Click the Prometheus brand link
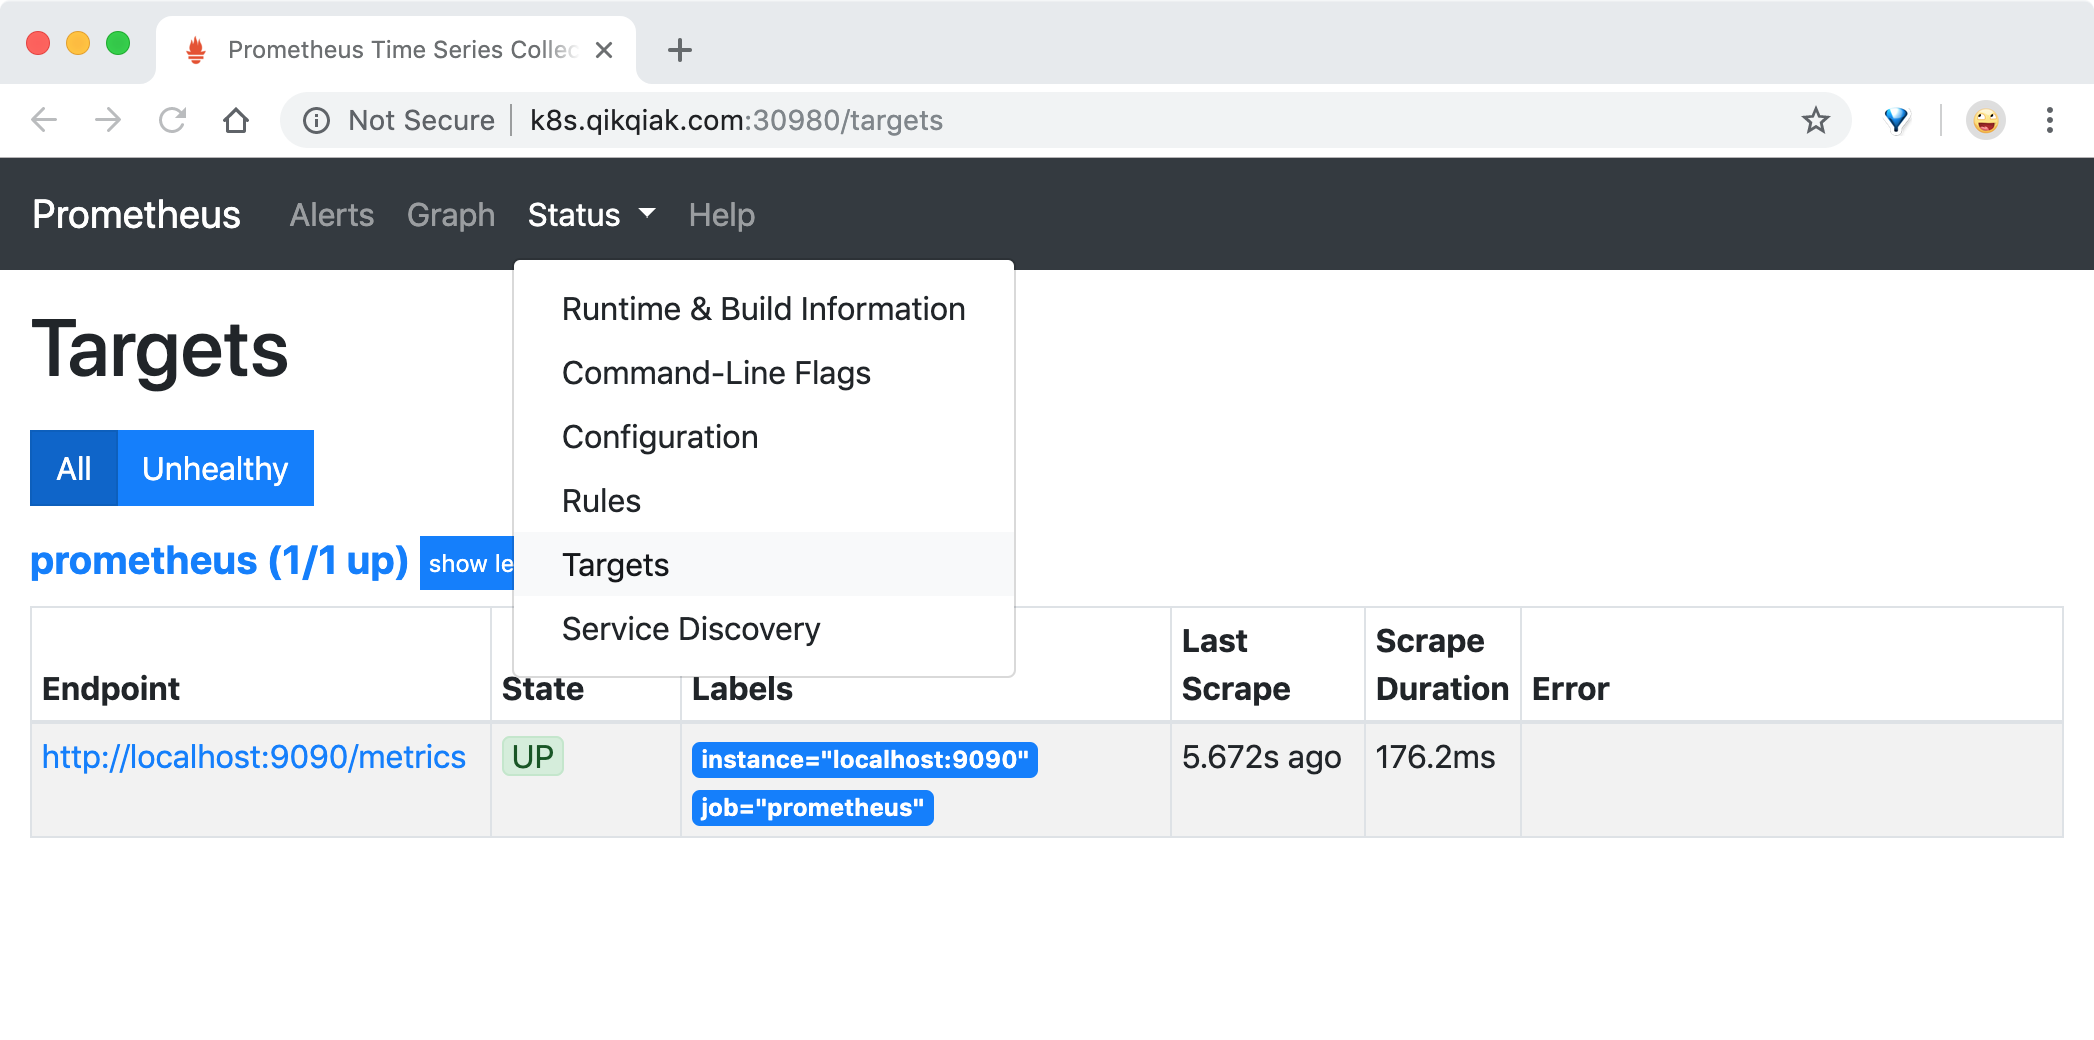Viewport: 2094px width, 1040px height. (x=136, y=215)
